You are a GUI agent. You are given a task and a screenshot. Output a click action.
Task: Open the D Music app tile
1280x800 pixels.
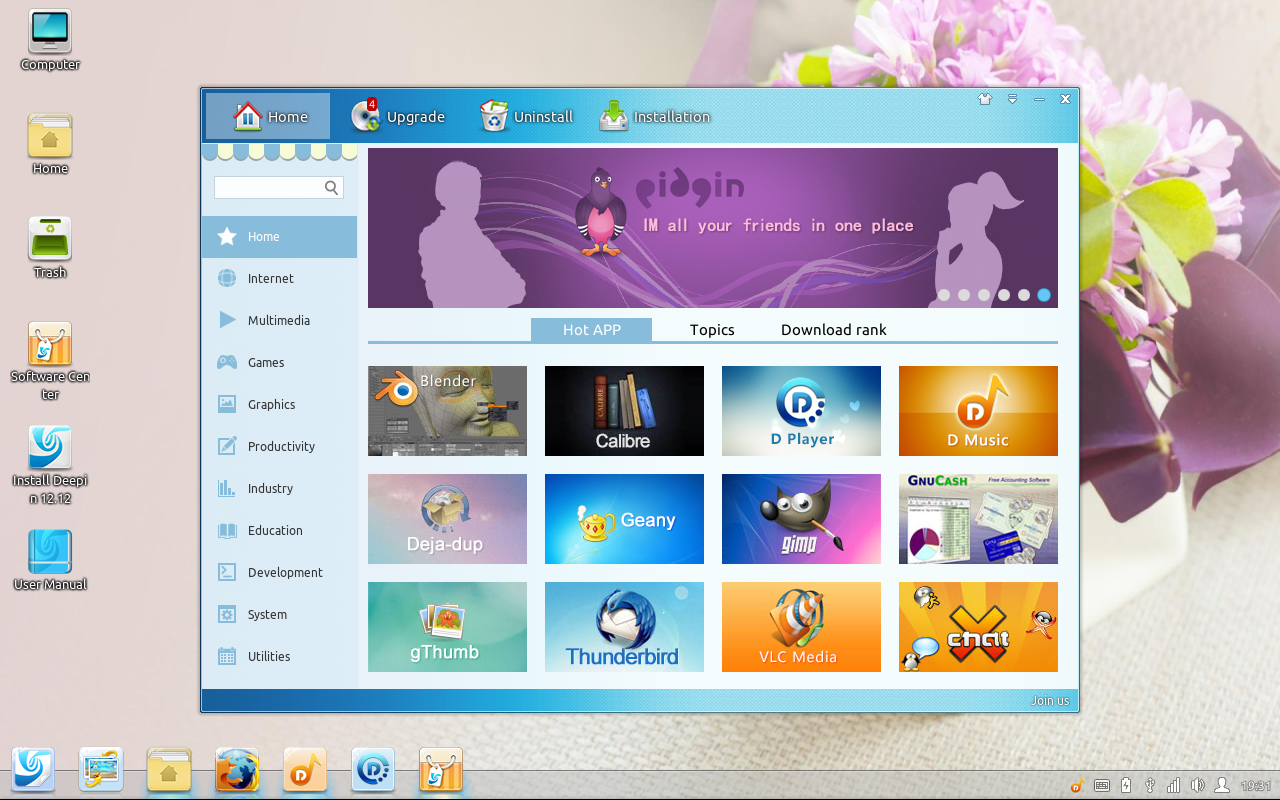(x=978, y=411)
